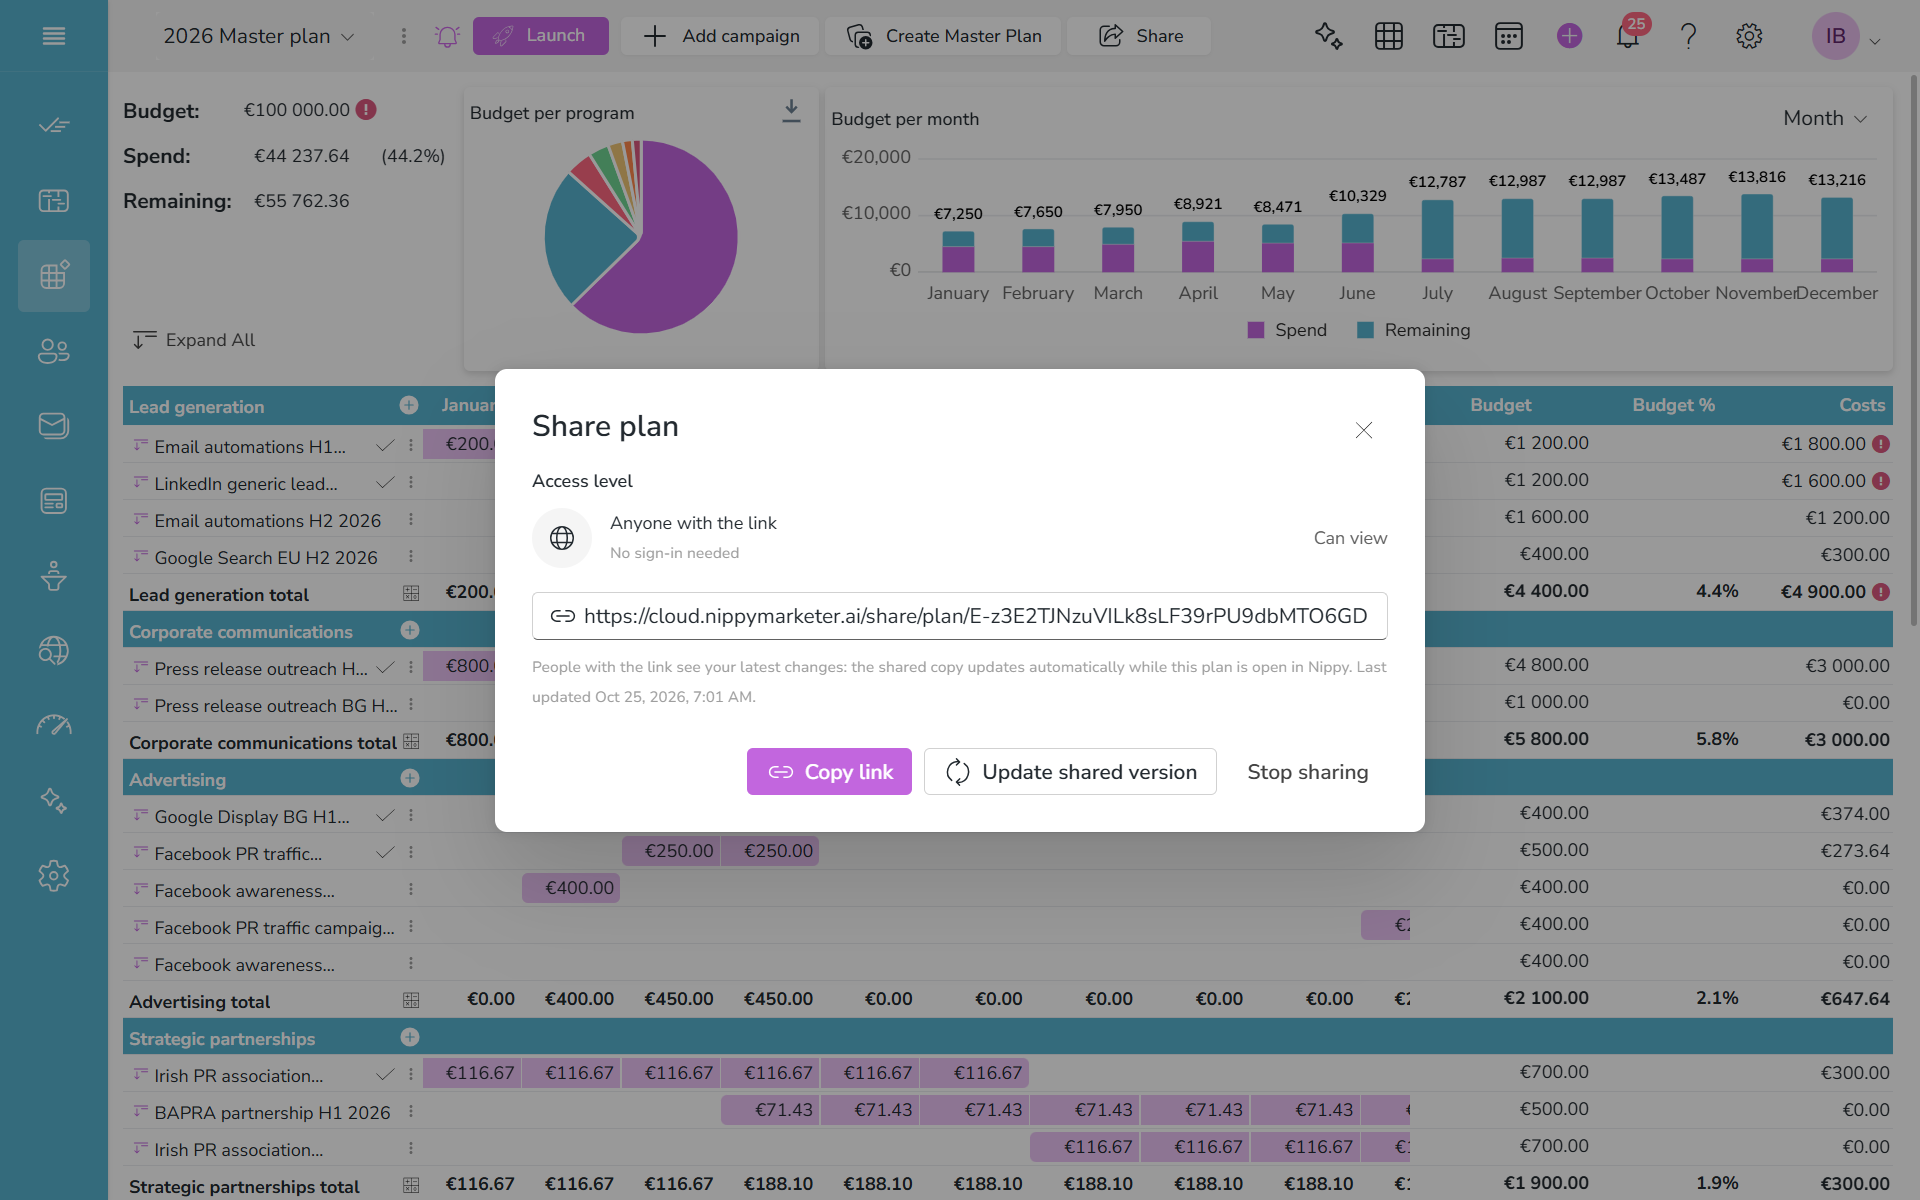Image resolution: width=1920 pixels, height=1200 pixels.
Task: Switch to the grid table view icon
Action: (1389, 36)
